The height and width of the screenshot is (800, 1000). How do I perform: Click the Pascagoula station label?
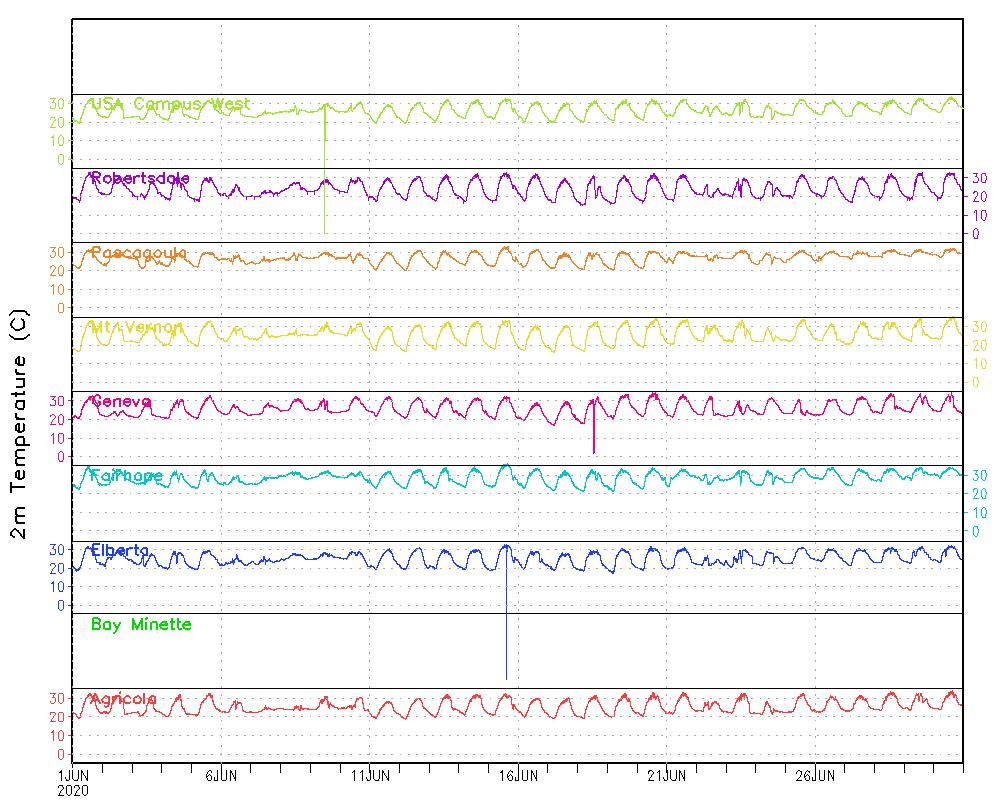(x=139, y=253)
